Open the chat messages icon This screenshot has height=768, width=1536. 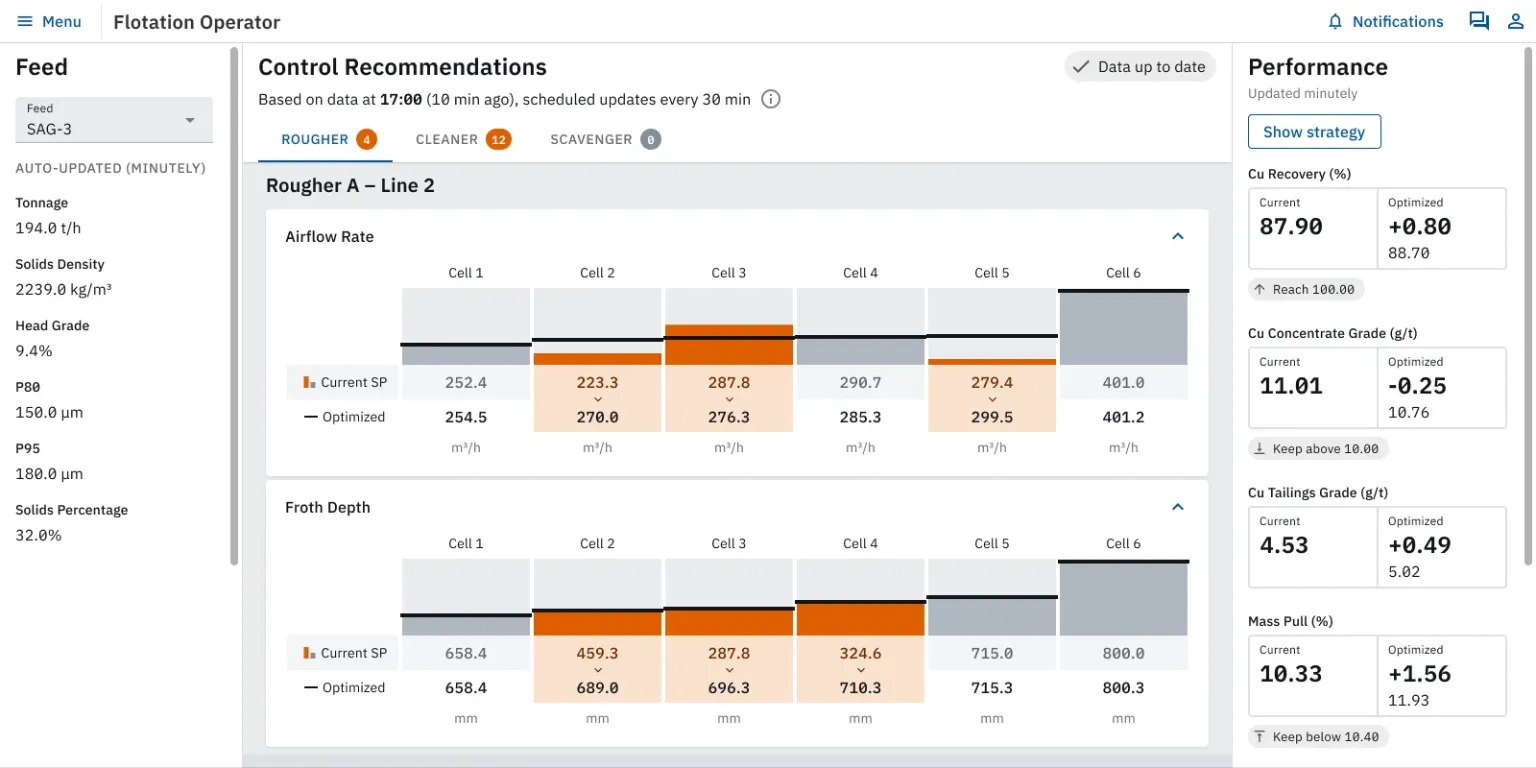click(1478, 21)
